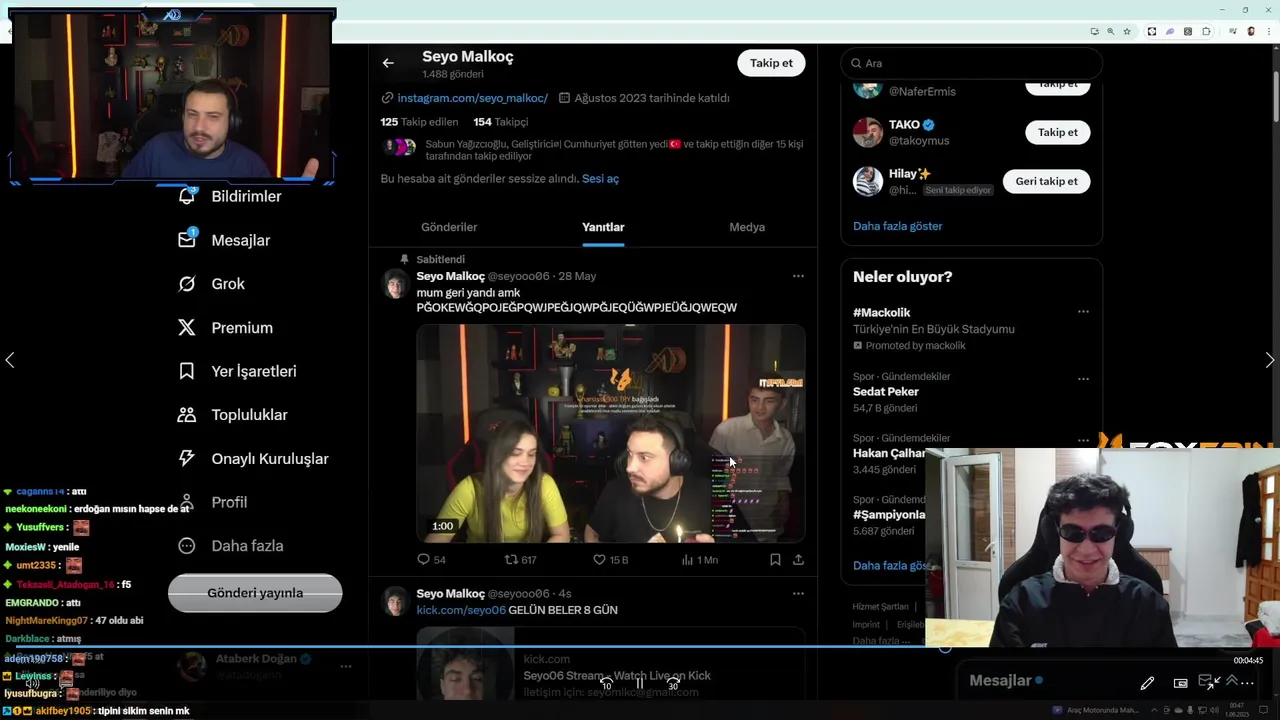Image resolution: width=1280 pixels, height=720 pixels.
Task: Open Onaylı Kuruluşlar in the sidebar
Action: click(x=254, y=459)
